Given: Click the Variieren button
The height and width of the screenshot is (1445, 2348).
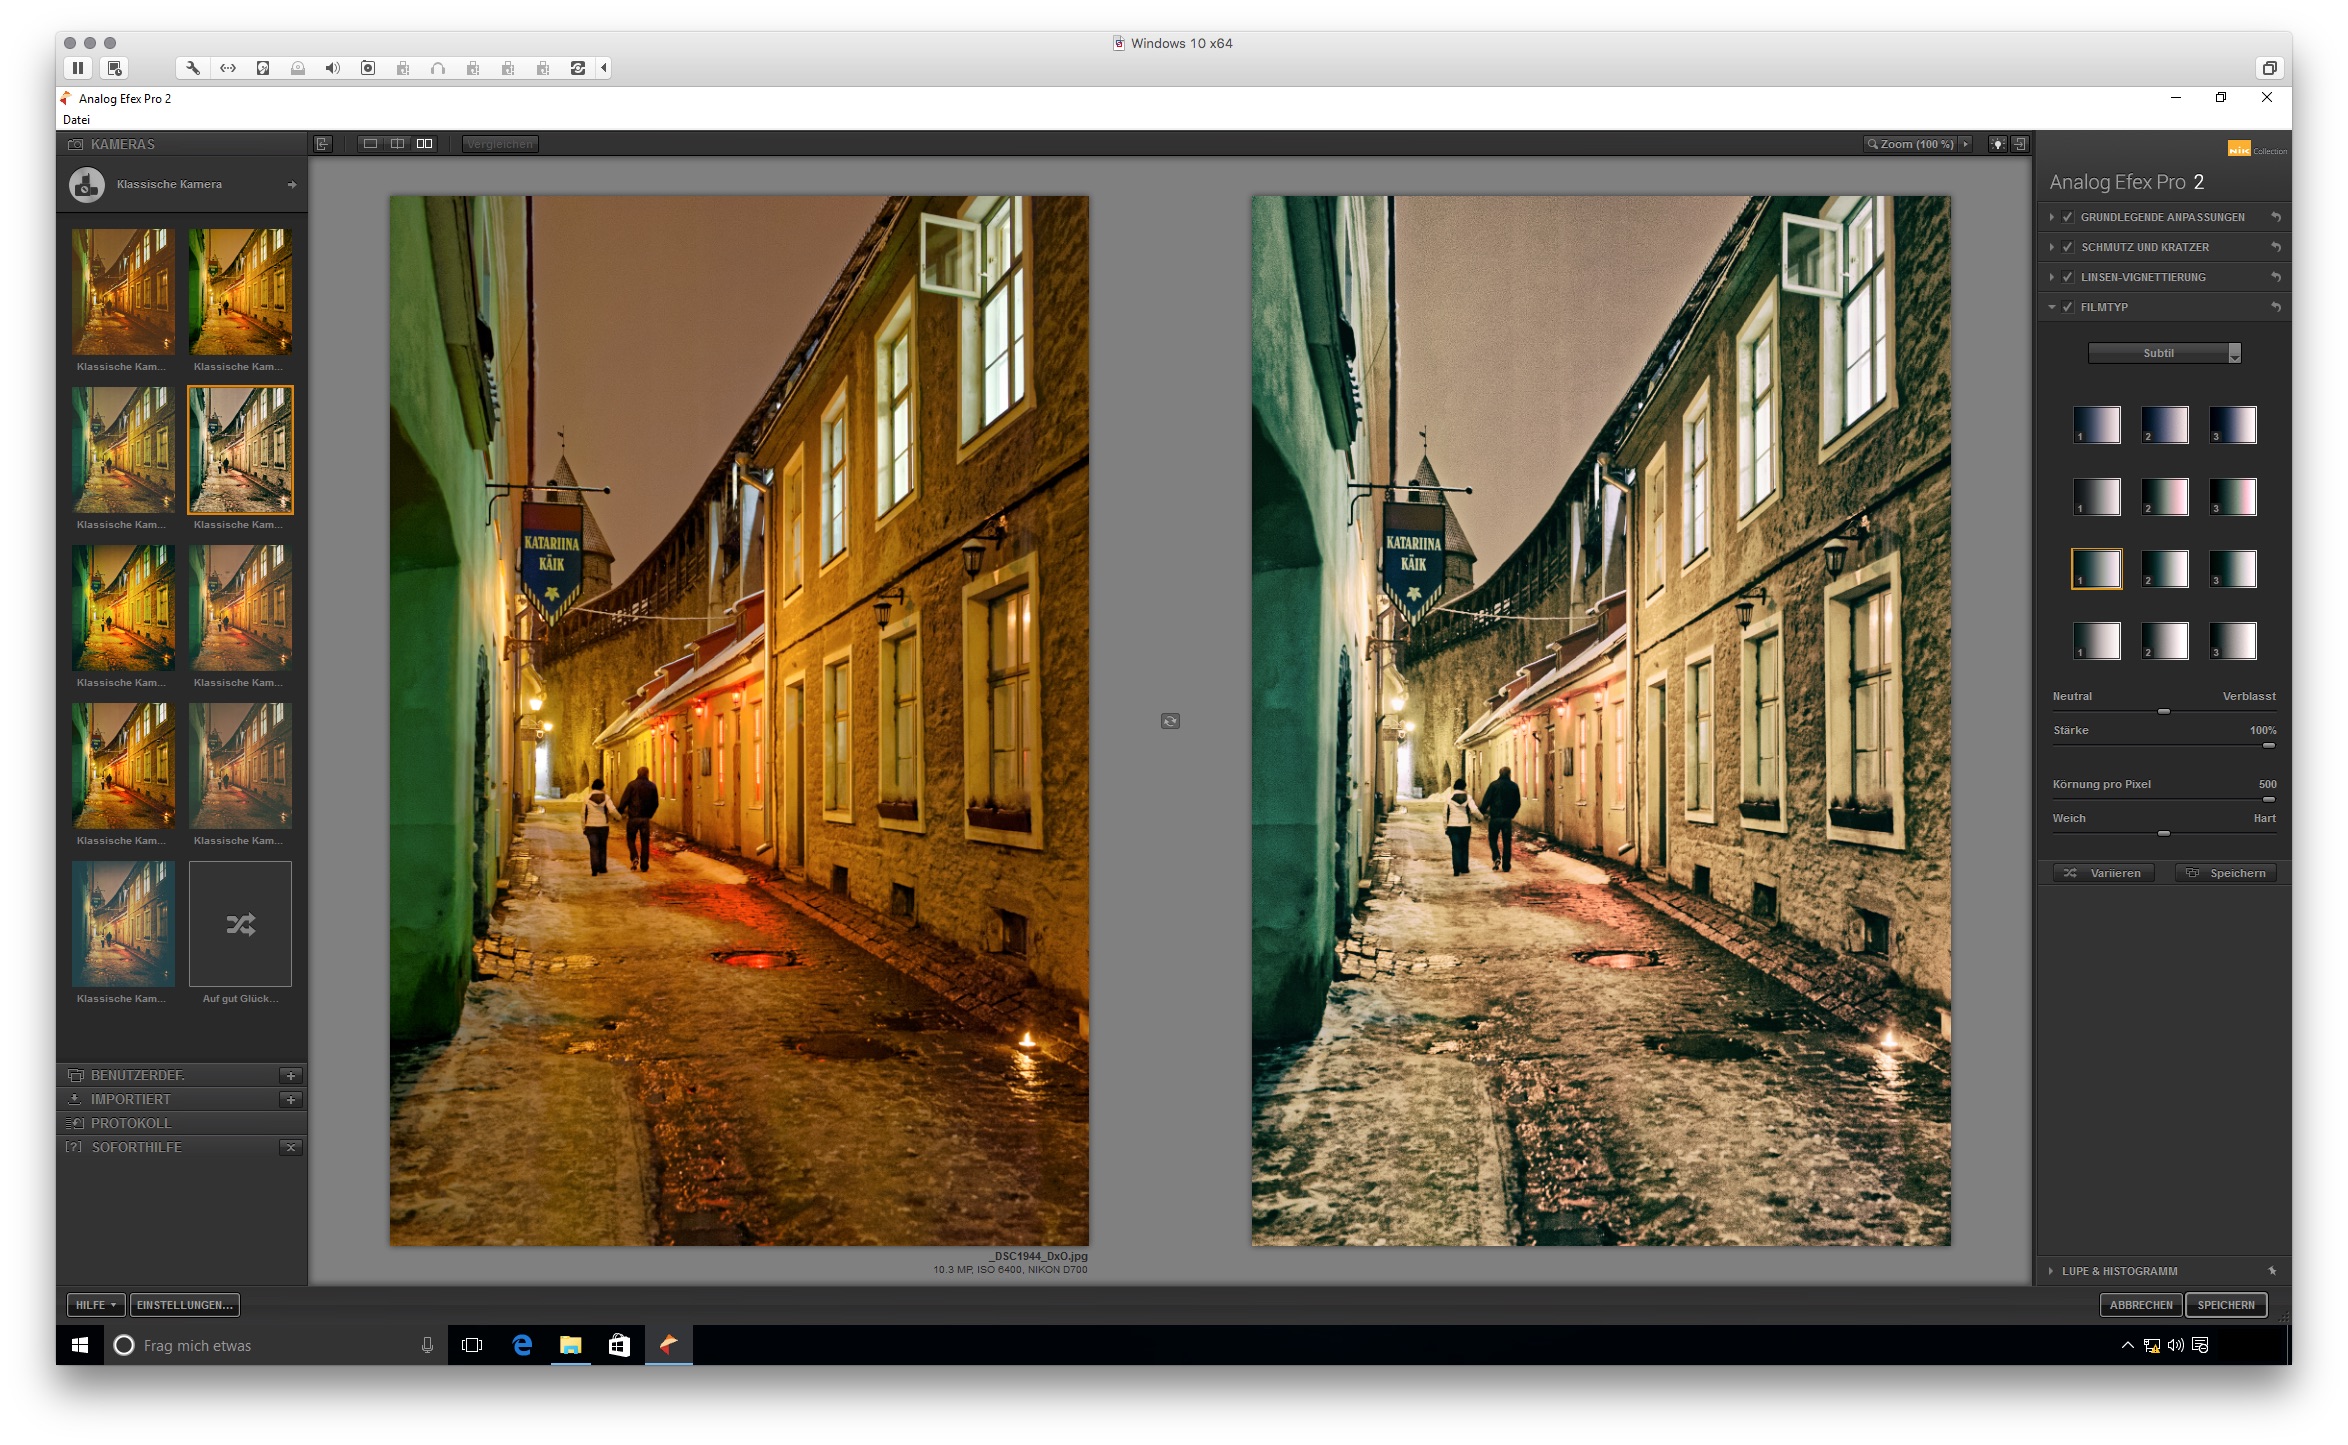Looking at the screenshot, I should [x=2103, y=873].
